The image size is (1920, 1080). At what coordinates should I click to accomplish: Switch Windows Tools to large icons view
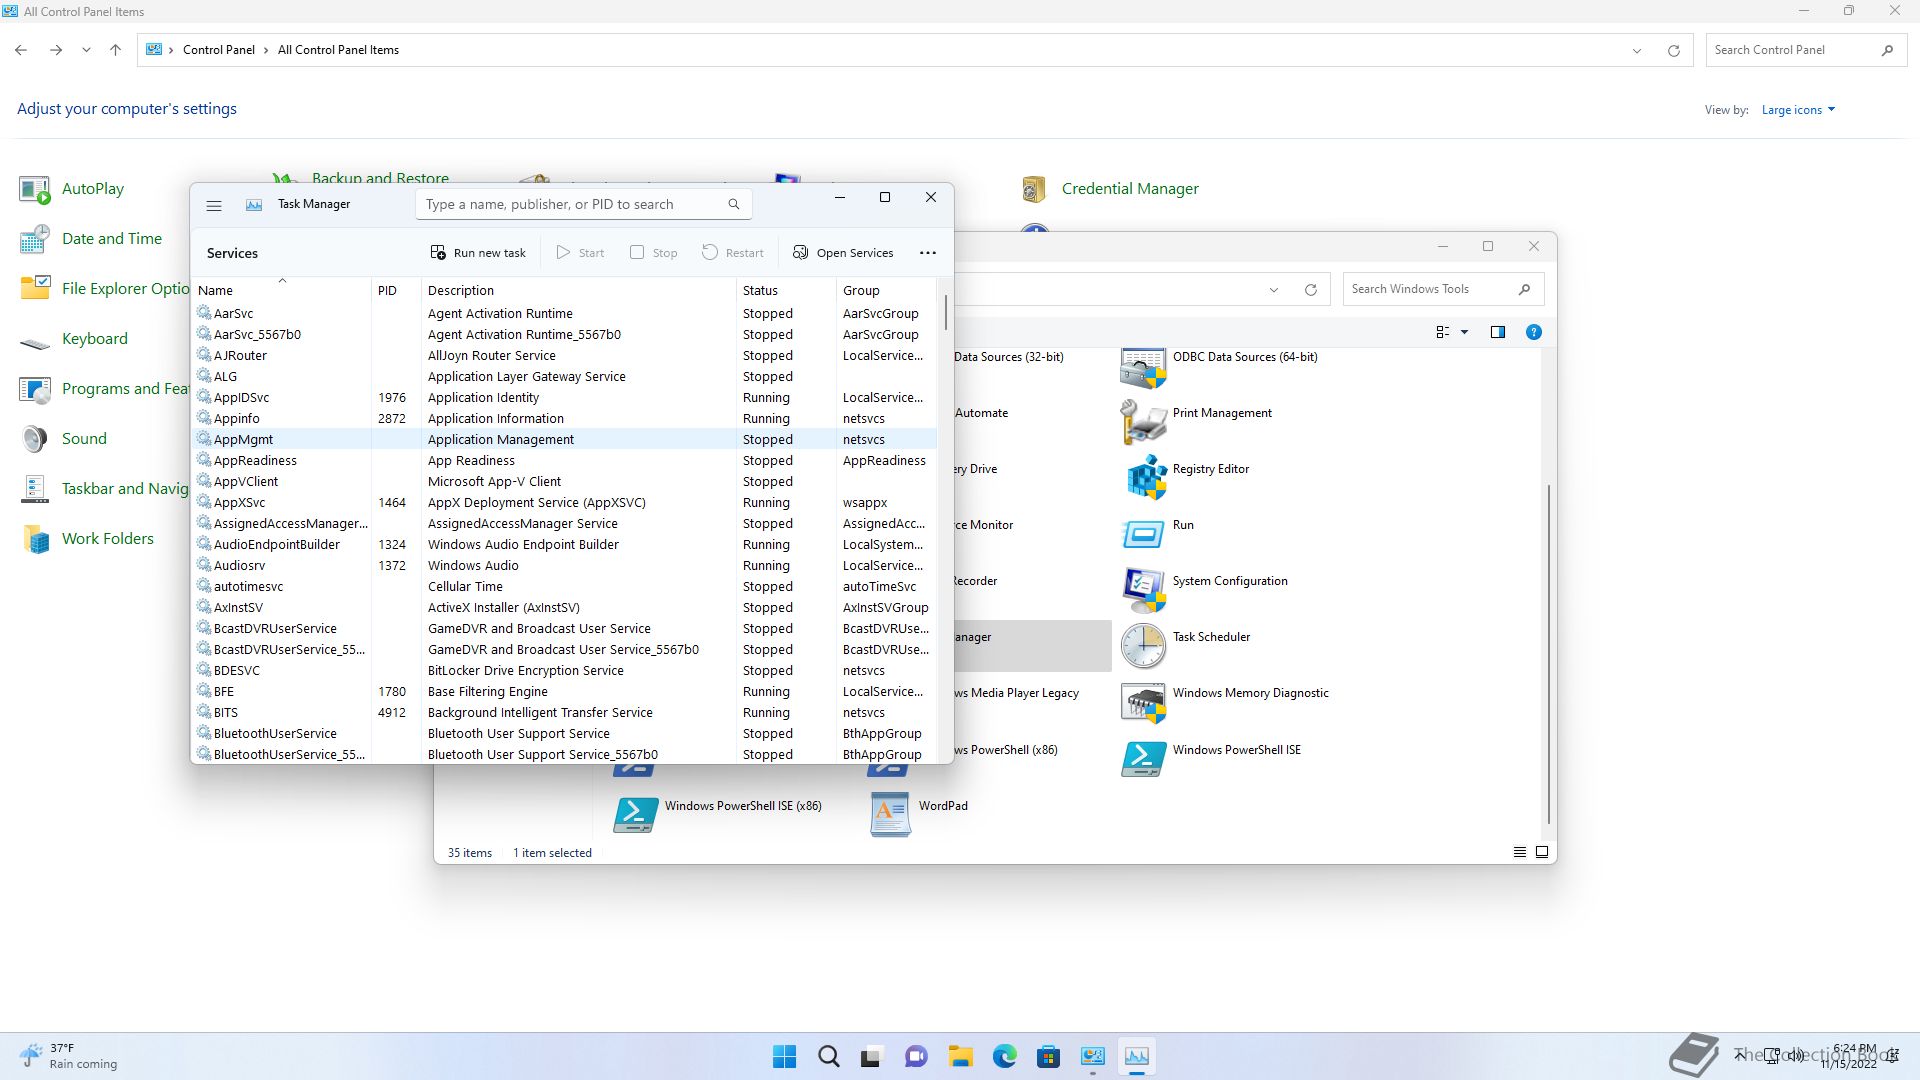coord(1542,852)
